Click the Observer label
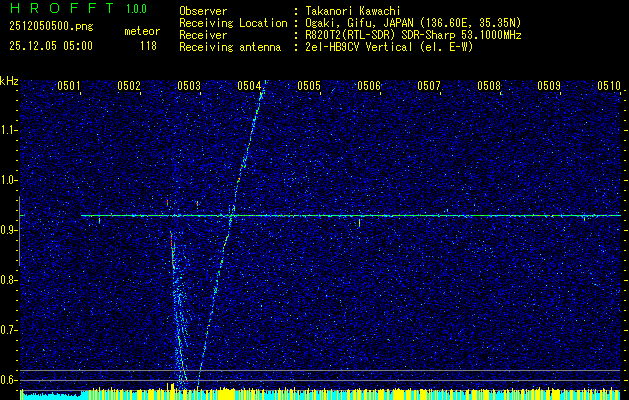This screenshot has height=400, width=629. (203, 11)
